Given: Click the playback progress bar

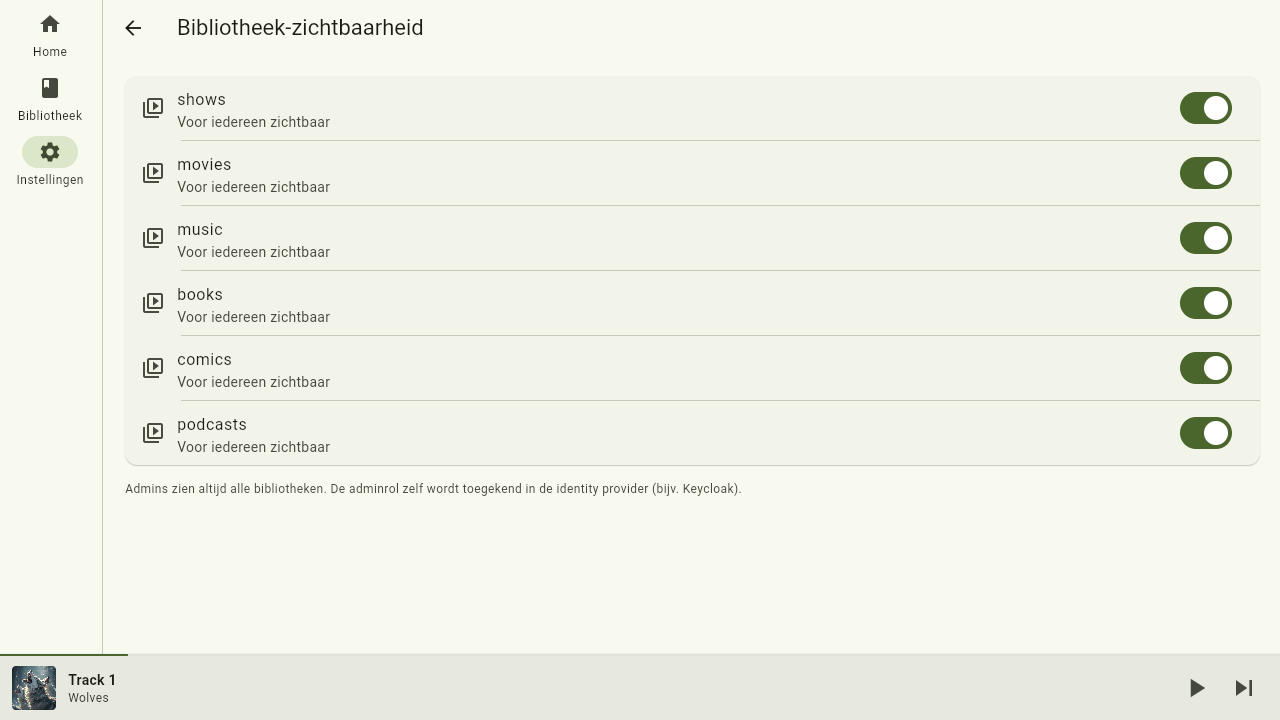Looking at the screenshot, I should [640, 655].
